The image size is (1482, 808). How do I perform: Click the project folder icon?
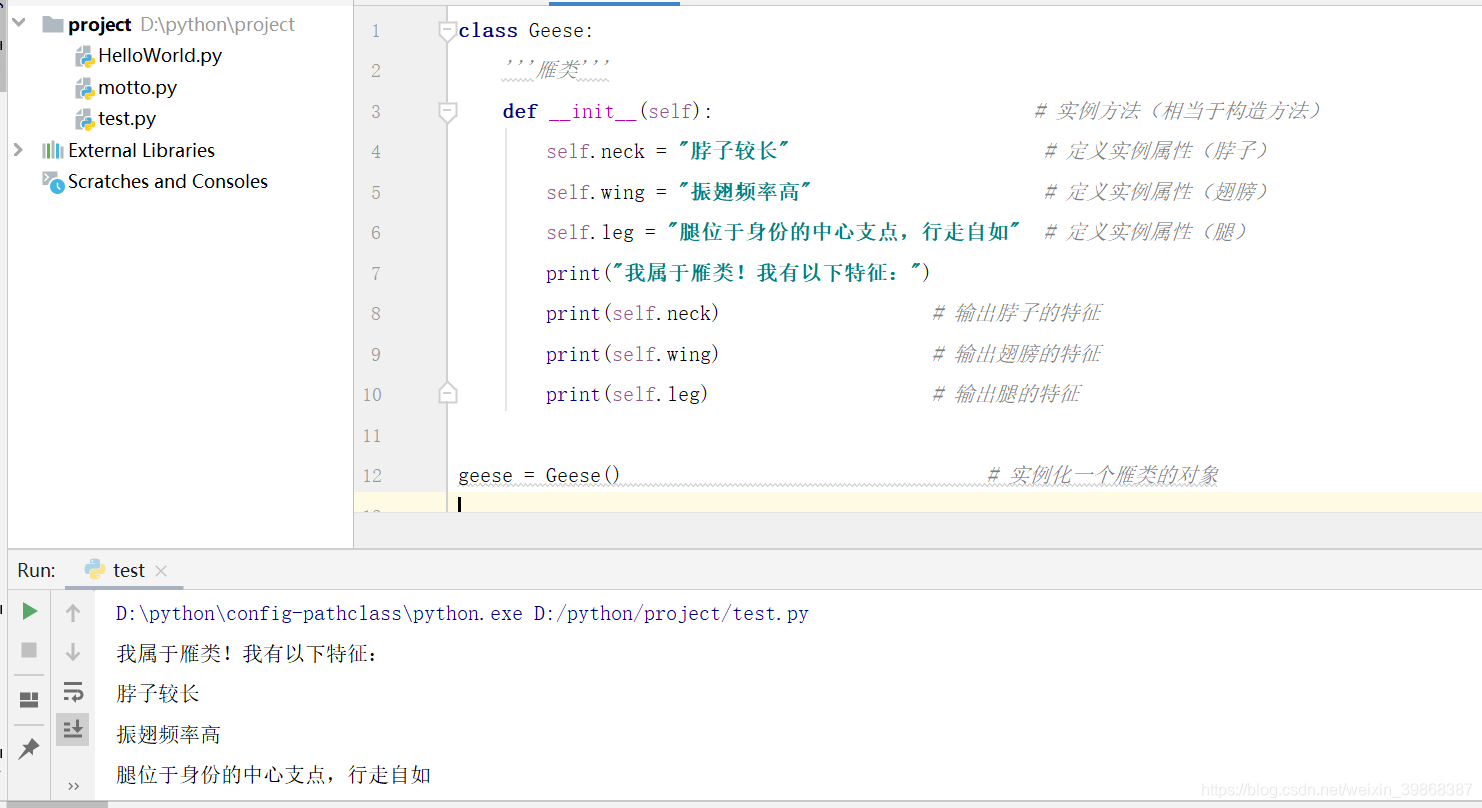coord(52,24)
